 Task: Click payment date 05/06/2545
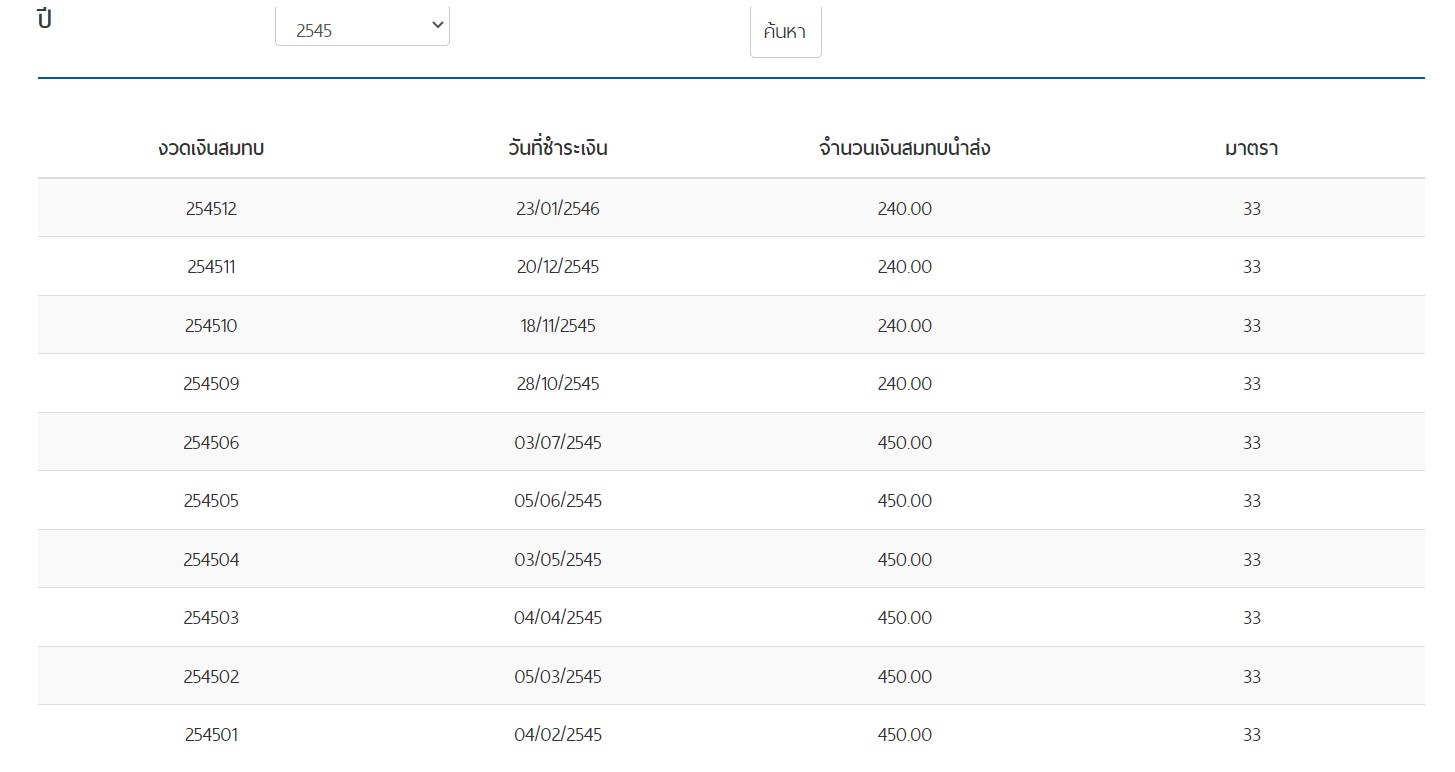tap(558, 501)
